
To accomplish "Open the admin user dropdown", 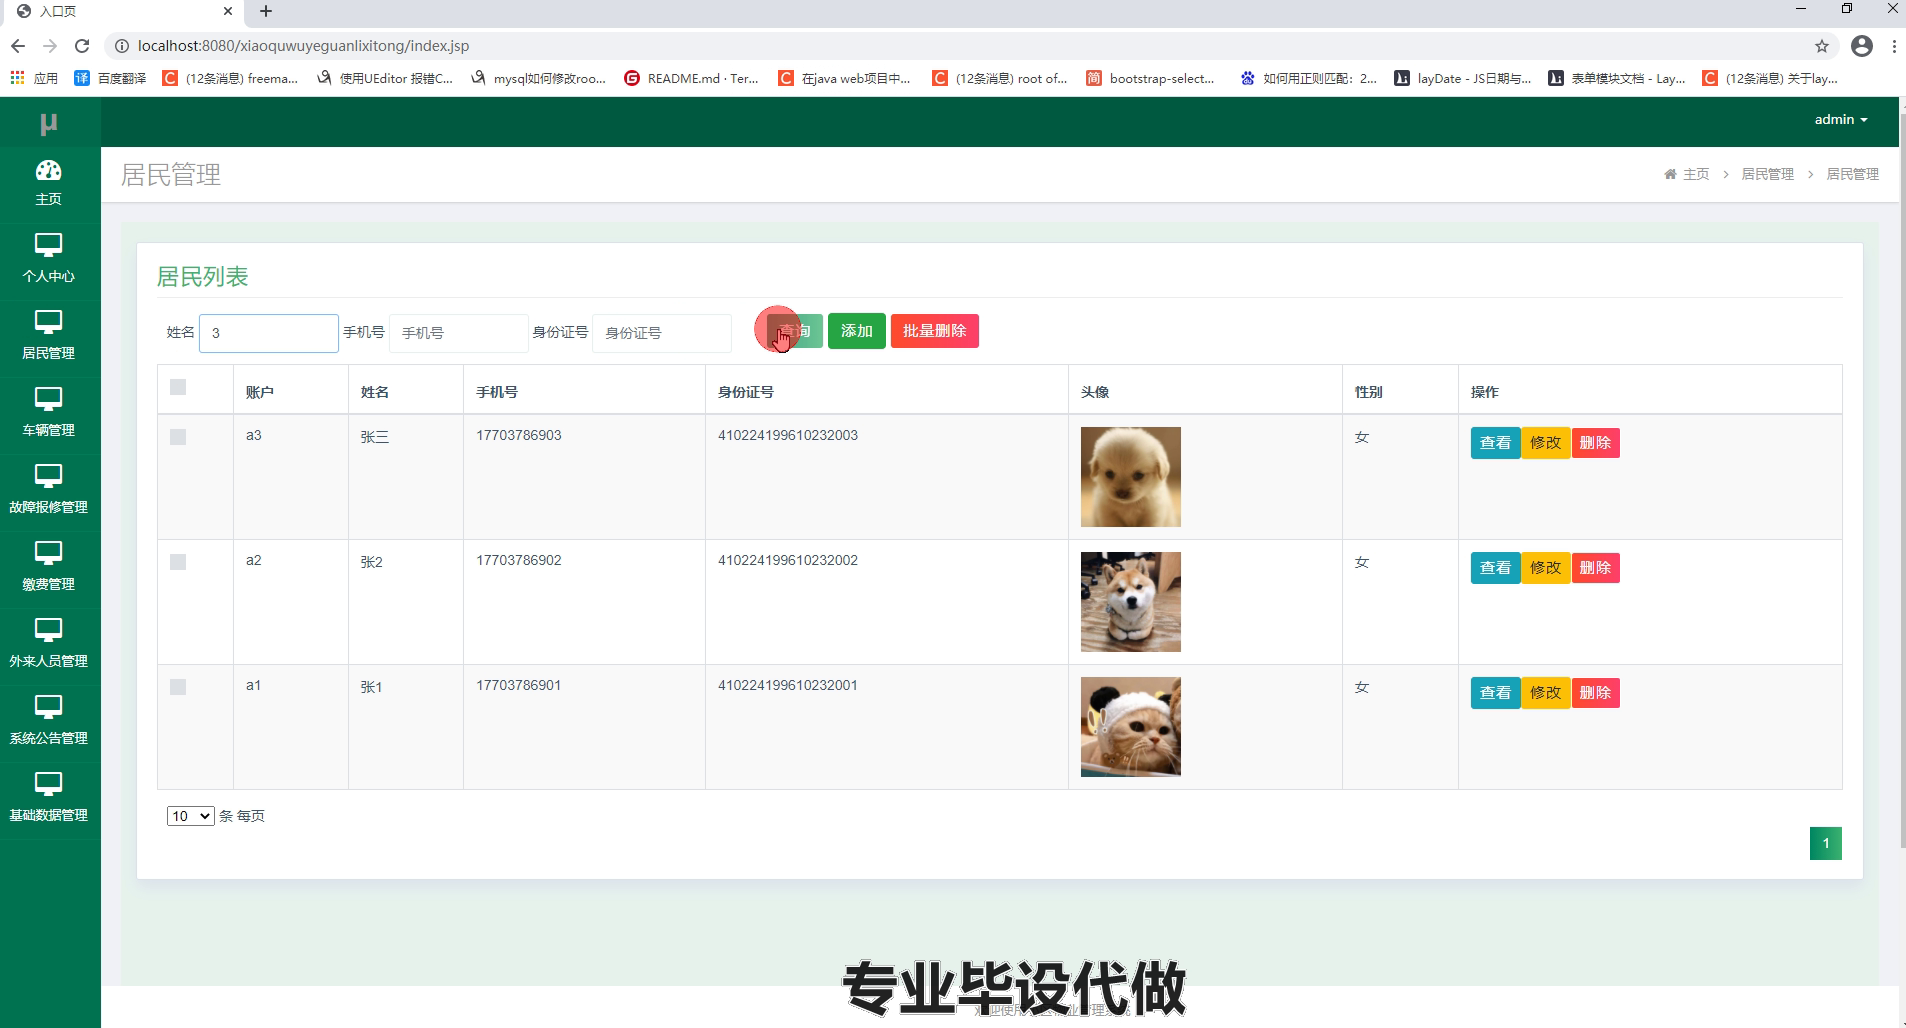I will click(x=1841, y=119).
